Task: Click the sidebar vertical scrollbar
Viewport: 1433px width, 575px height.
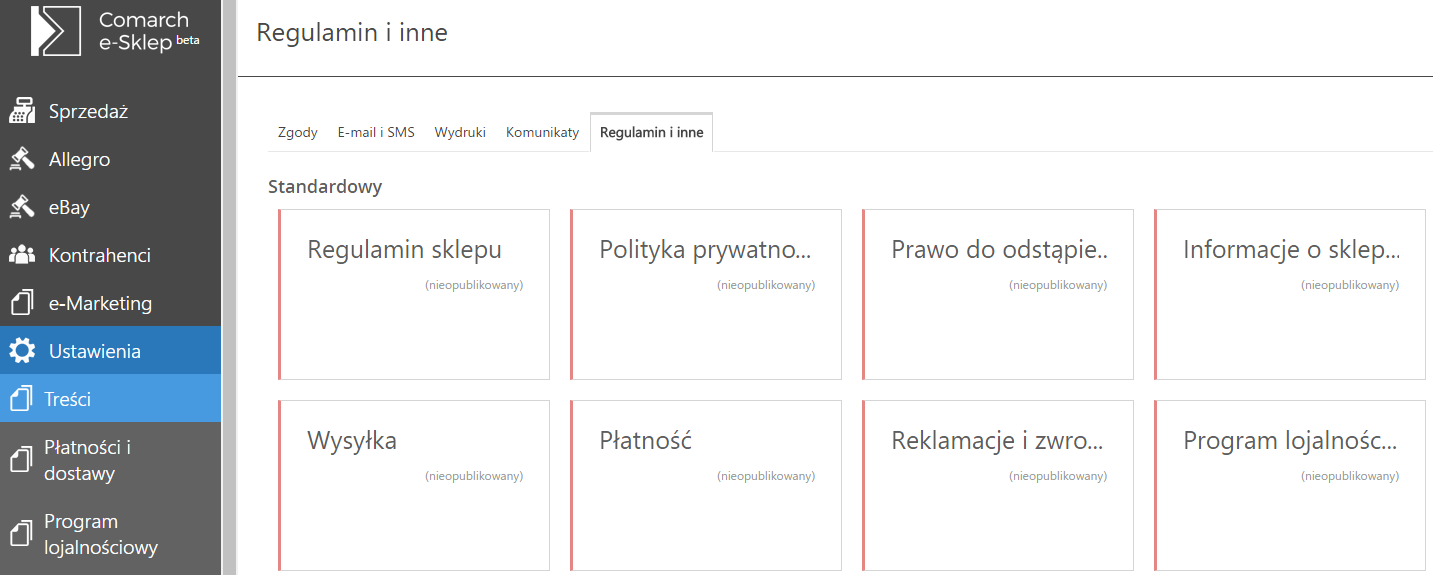Action: (228, 287)
